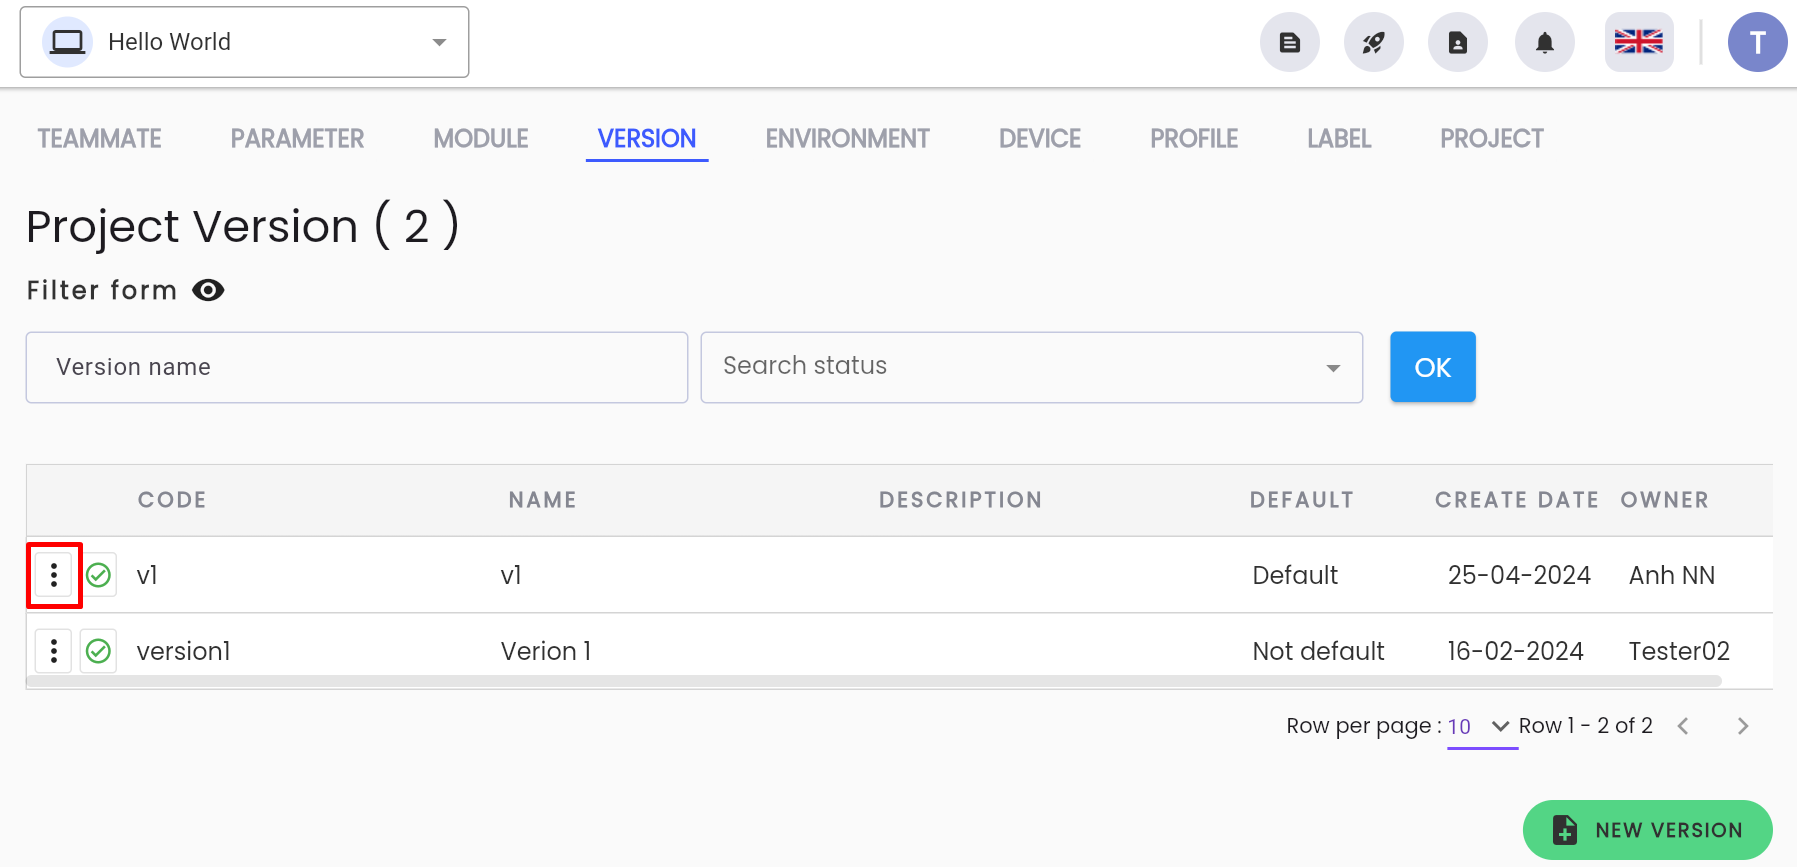Open the user file icon in header
Image resolution: width=1797 pixels, height=867 pixels.
(x=1458, y=42)
